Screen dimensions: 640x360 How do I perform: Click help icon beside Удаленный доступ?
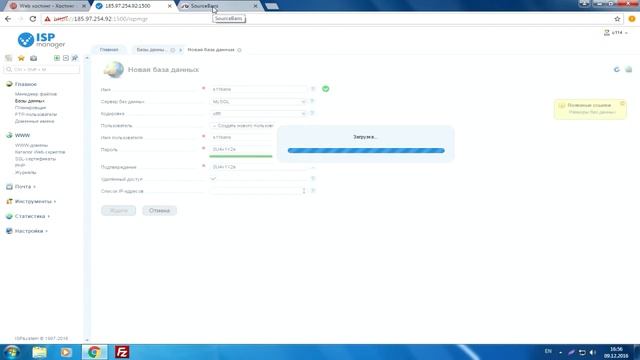[x=313, y=178]
